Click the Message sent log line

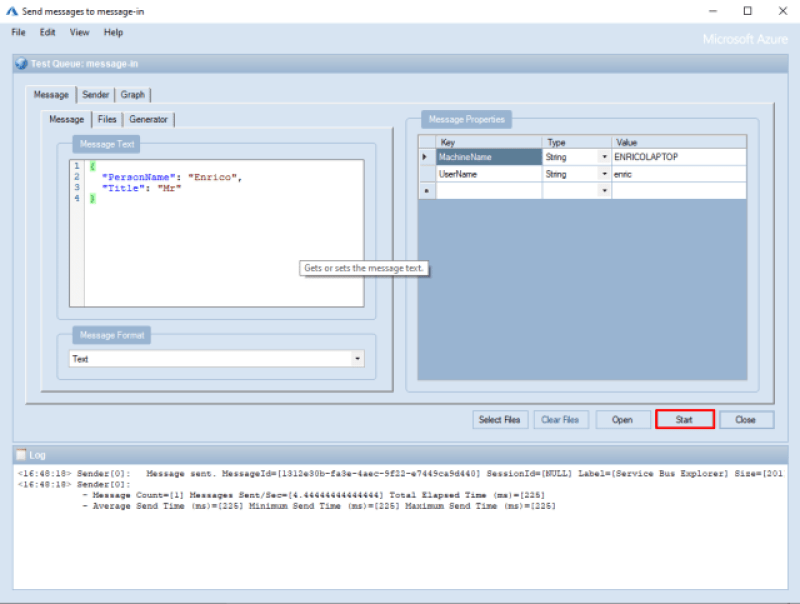(400, 473)
